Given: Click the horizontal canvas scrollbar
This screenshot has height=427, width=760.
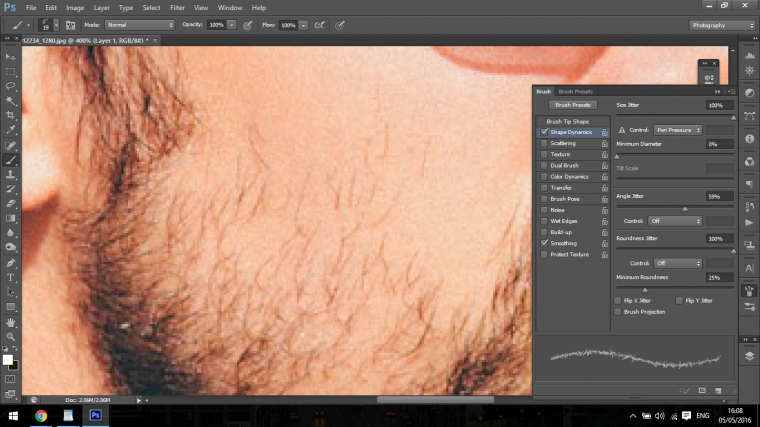Looking at the screenshot, I should [x=435, y=400].
